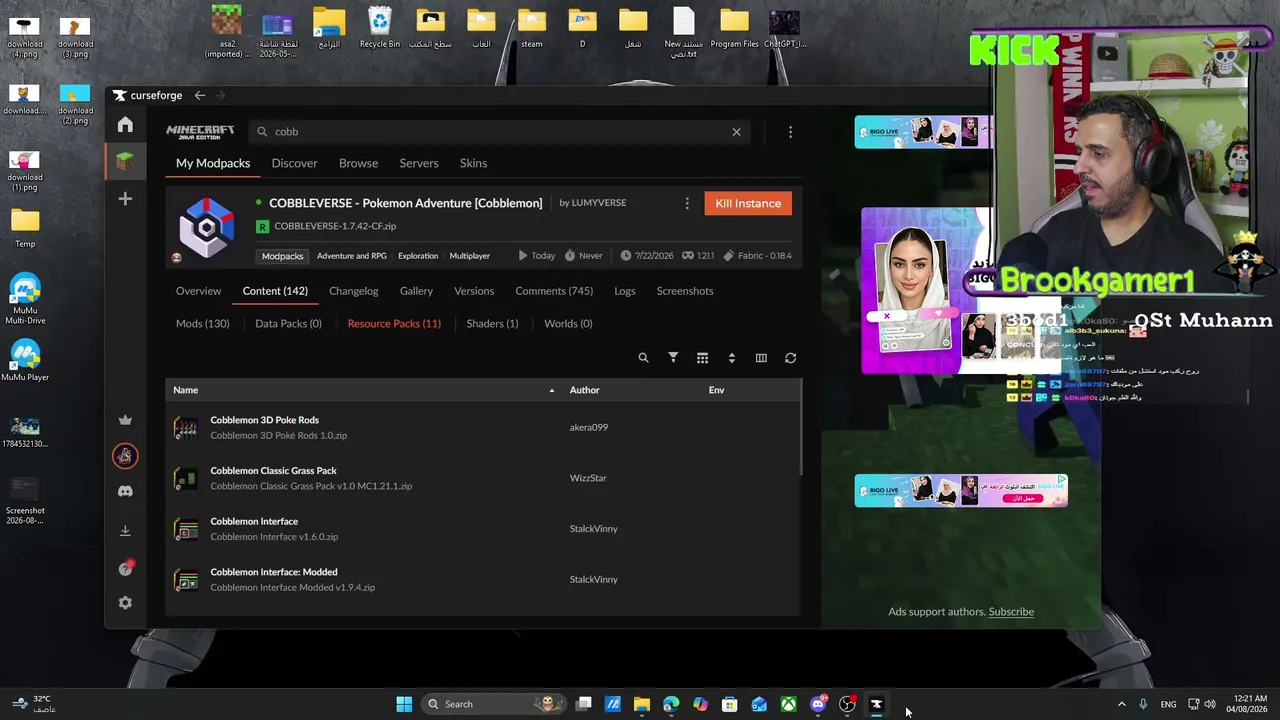Open the Logs tab
The image size is (1280, 720).
point(625,291)
